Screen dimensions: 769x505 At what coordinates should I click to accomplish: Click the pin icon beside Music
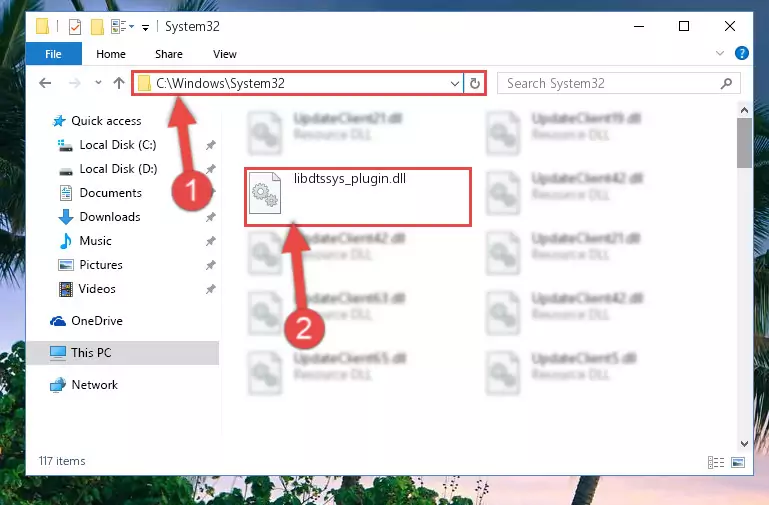(210, 241)
